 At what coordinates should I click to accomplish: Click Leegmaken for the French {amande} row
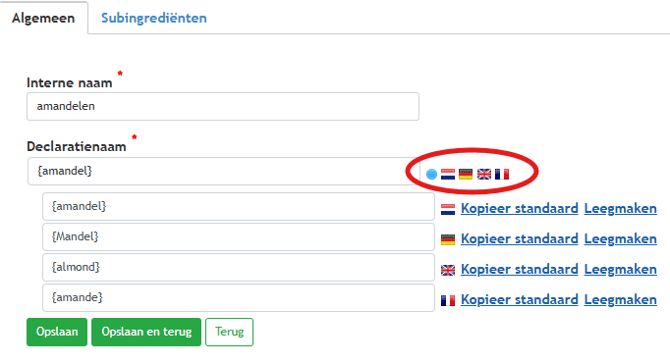click(x=620, y=300)
